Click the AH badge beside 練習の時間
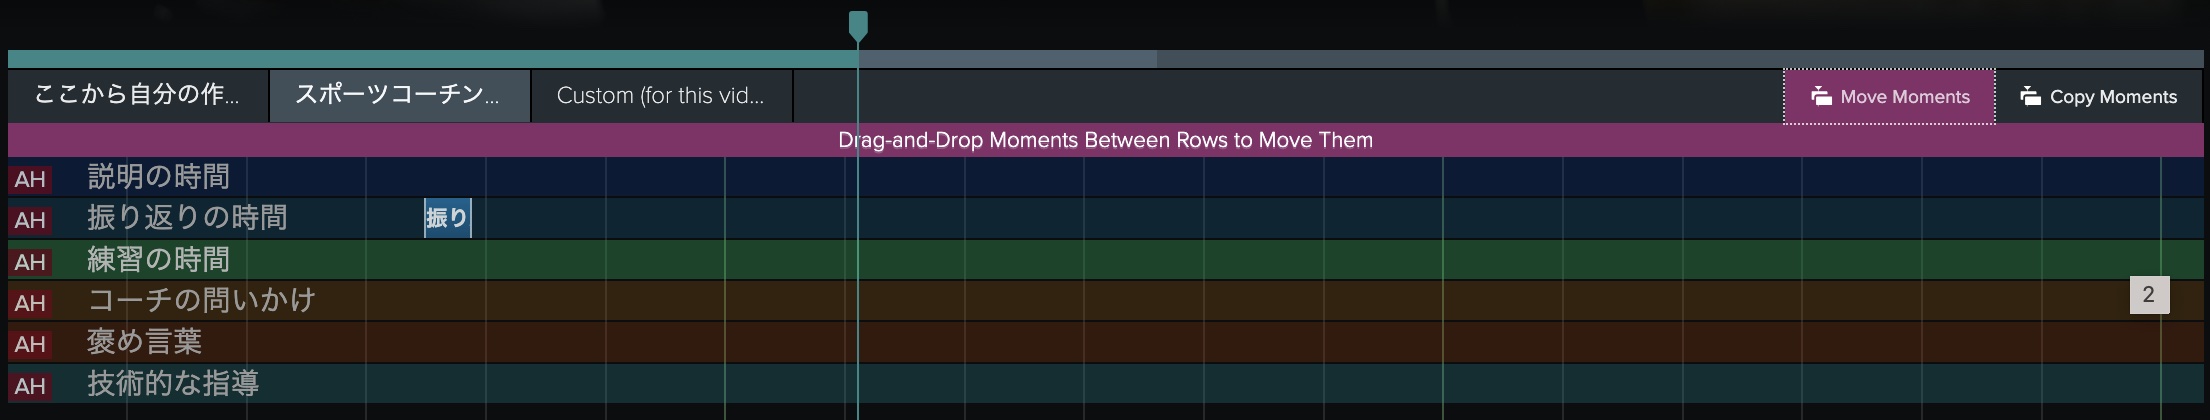 [30, 262]
